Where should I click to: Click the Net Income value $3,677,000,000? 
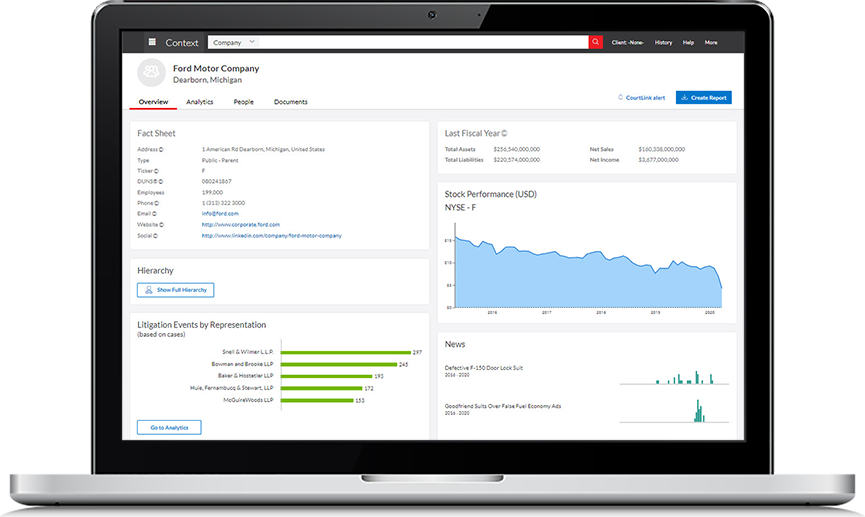tap(658, 160)
